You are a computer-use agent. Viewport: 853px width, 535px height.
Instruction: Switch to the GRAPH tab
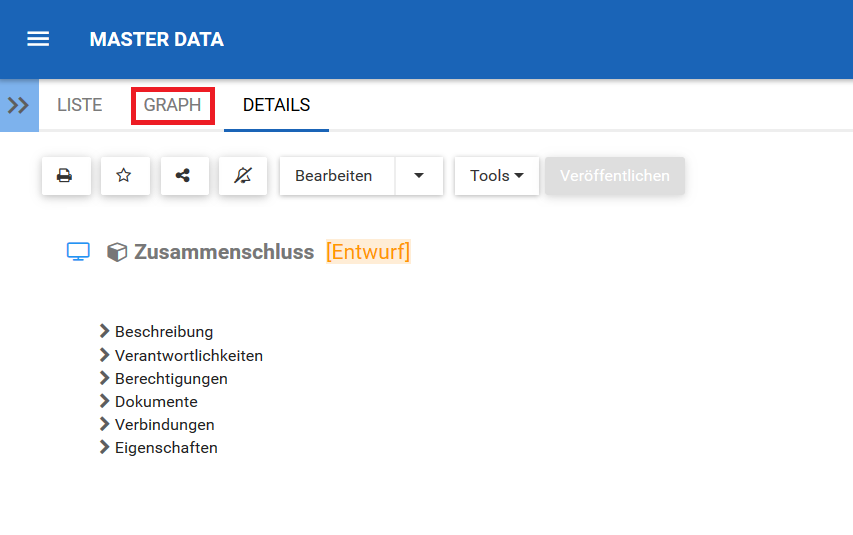click(x=172, y=105)
